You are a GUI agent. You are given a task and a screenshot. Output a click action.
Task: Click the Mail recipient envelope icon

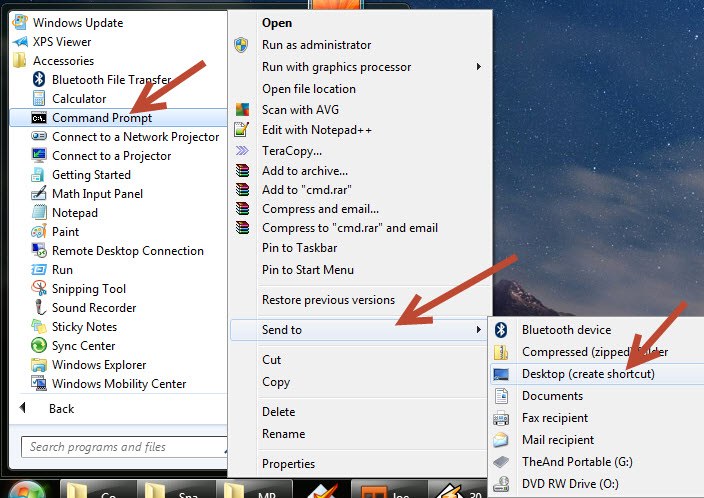(x=501, y=440)
